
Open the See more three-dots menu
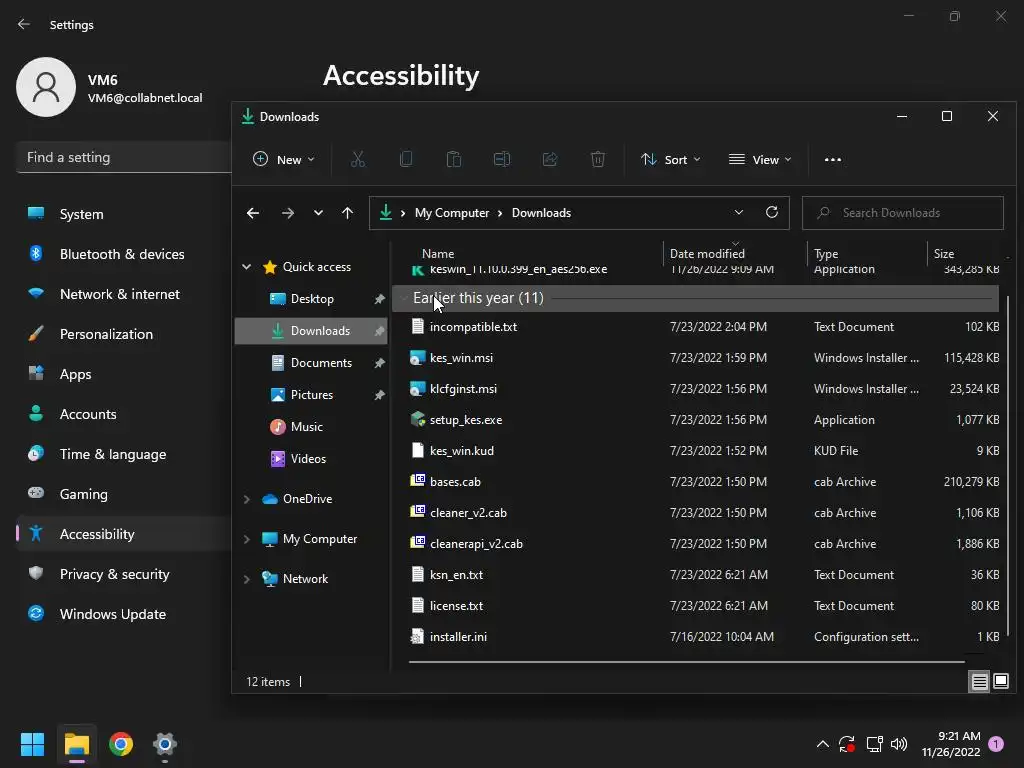[x=833, y=159]
